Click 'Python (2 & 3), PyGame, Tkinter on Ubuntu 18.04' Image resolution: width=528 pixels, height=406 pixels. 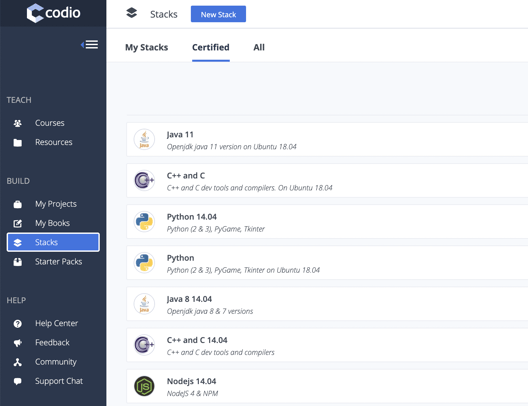pyautogui.click(x=243, y=270)
